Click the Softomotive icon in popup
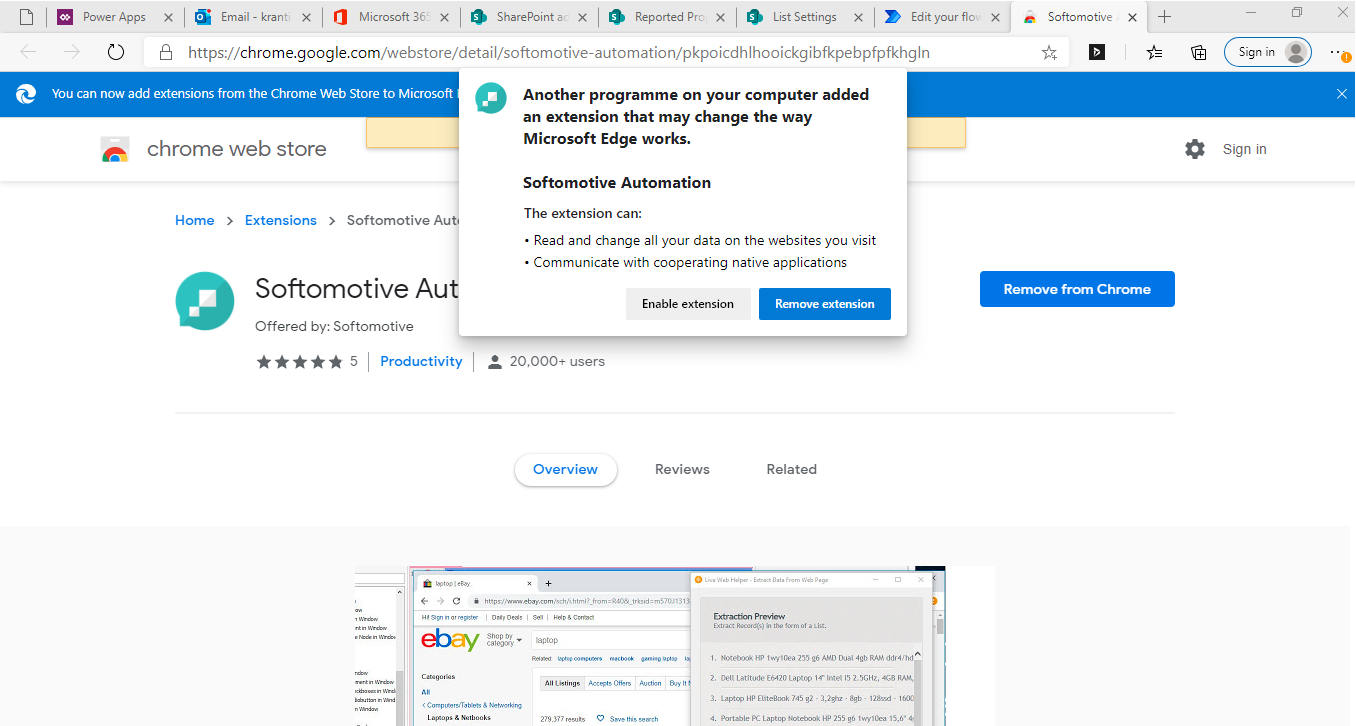The height and width of the screenshot is (726, 1356). click(x=491, y=98)
